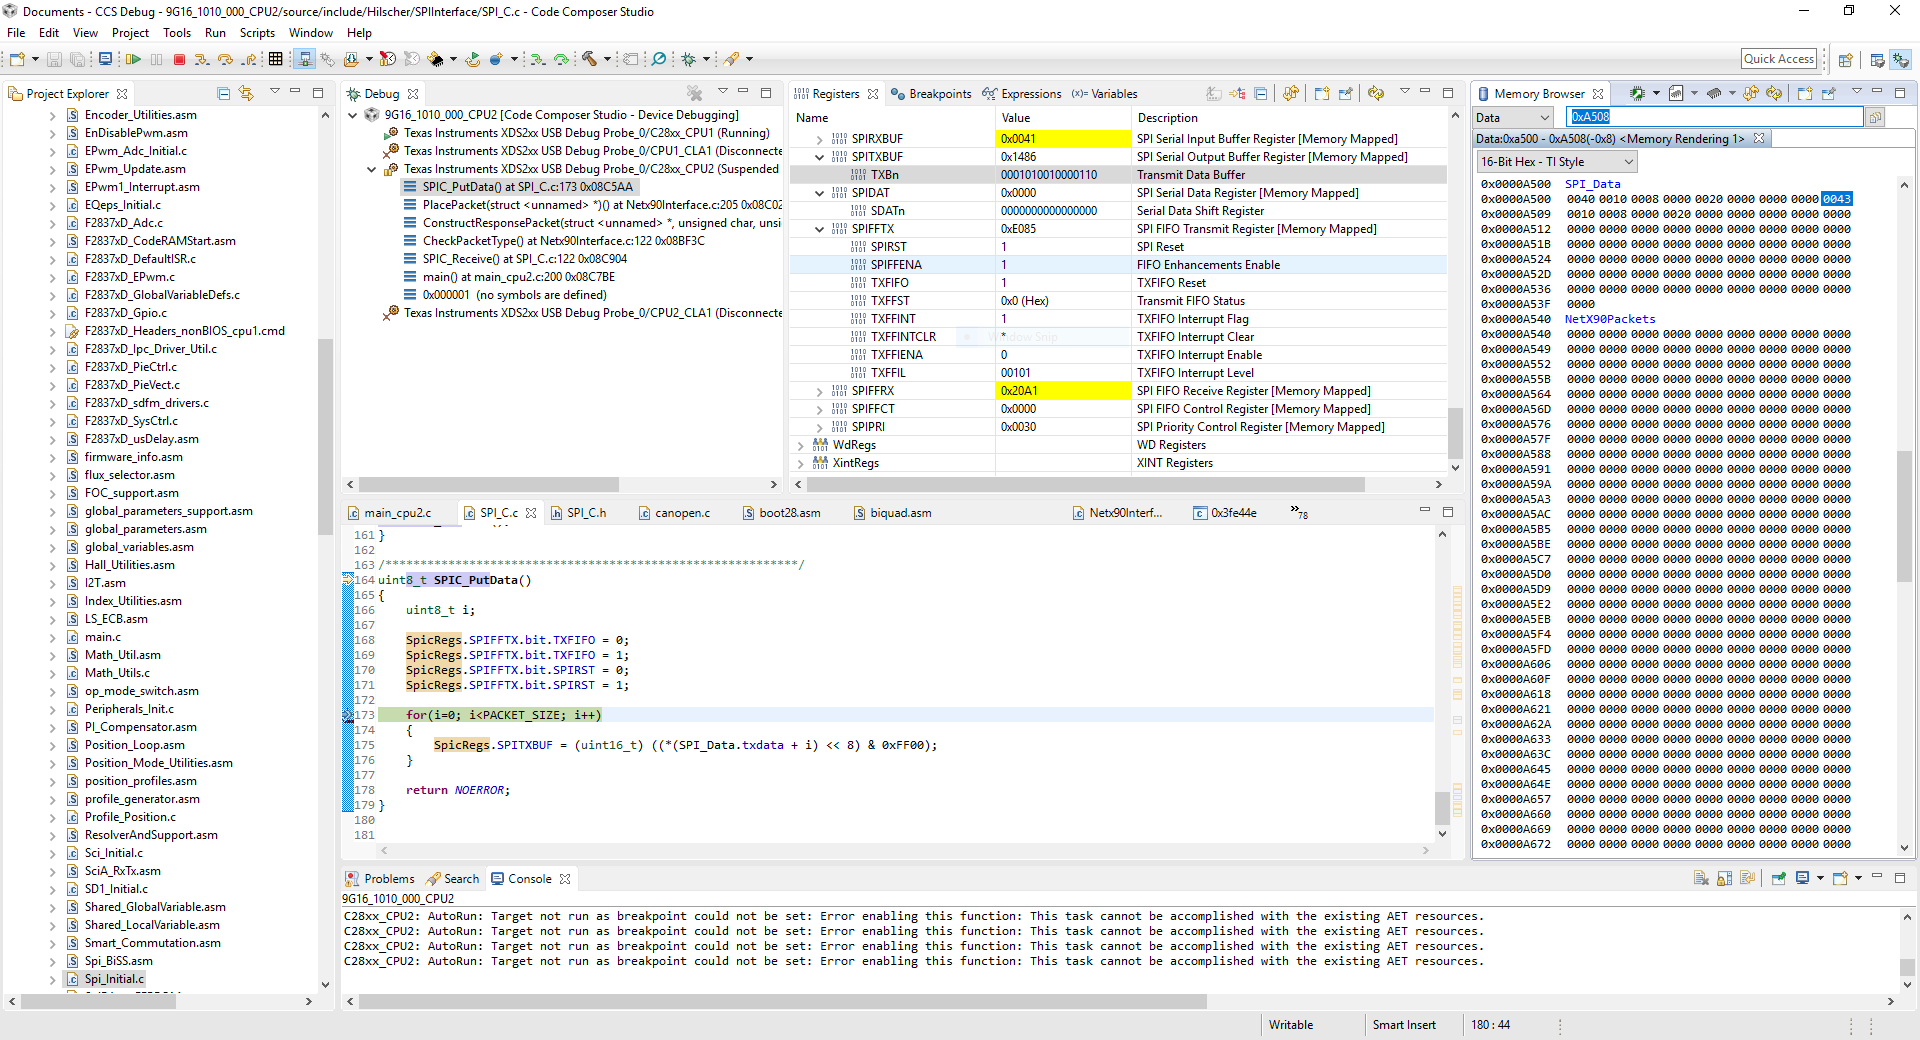Click the Build hammer icon
1920x1040 pixels.
click(590, 60)
